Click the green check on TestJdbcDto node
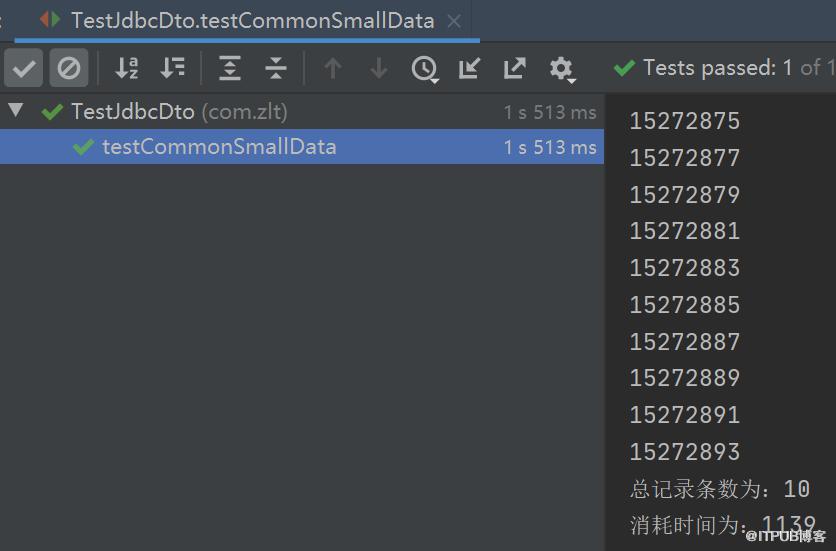 52,112
